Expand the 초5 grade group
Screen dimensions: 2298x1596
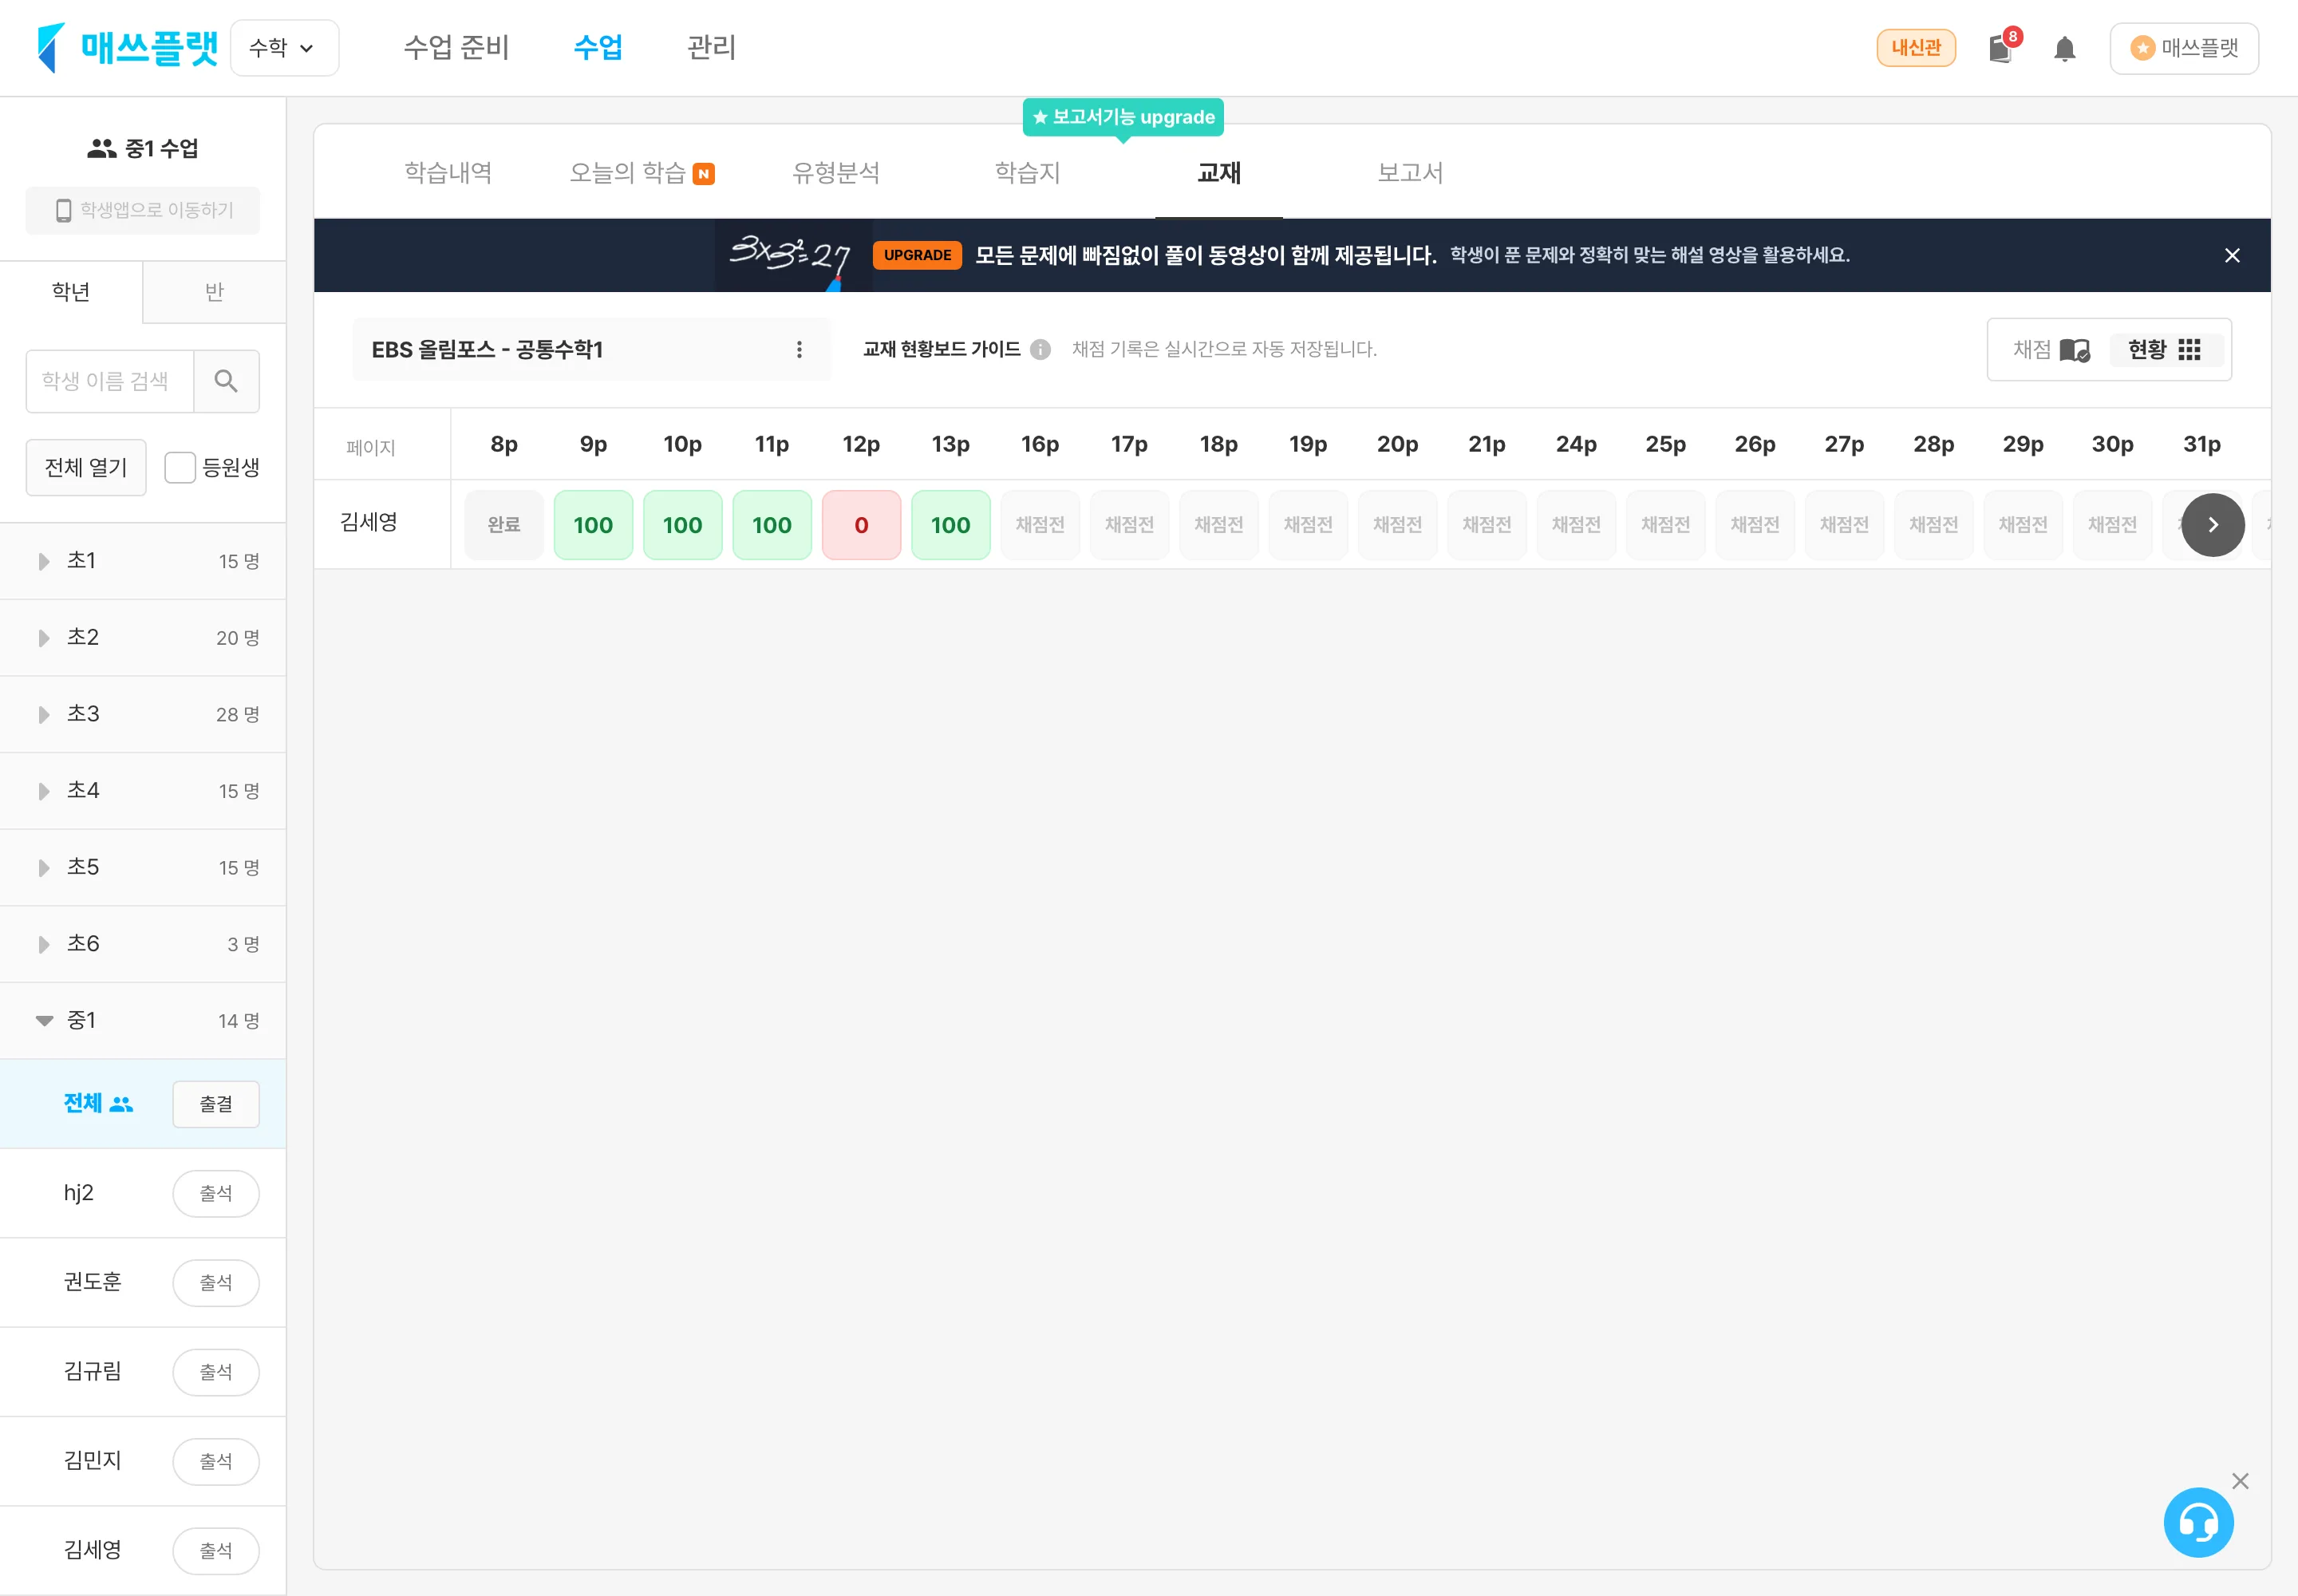[x=143, y=867]
